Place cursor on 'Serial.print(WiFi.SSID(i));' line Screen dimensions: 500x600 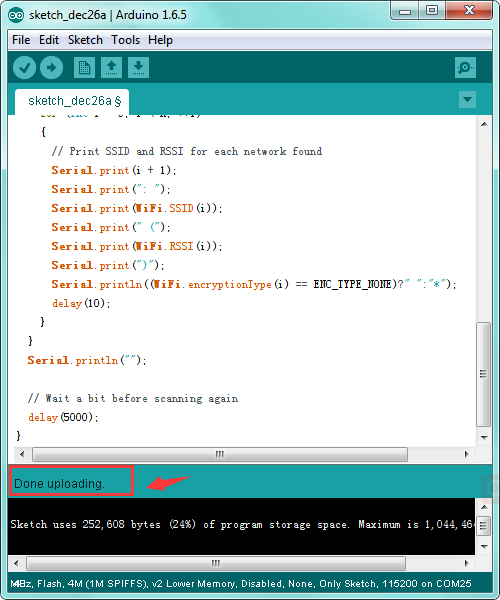coord(137,208)
